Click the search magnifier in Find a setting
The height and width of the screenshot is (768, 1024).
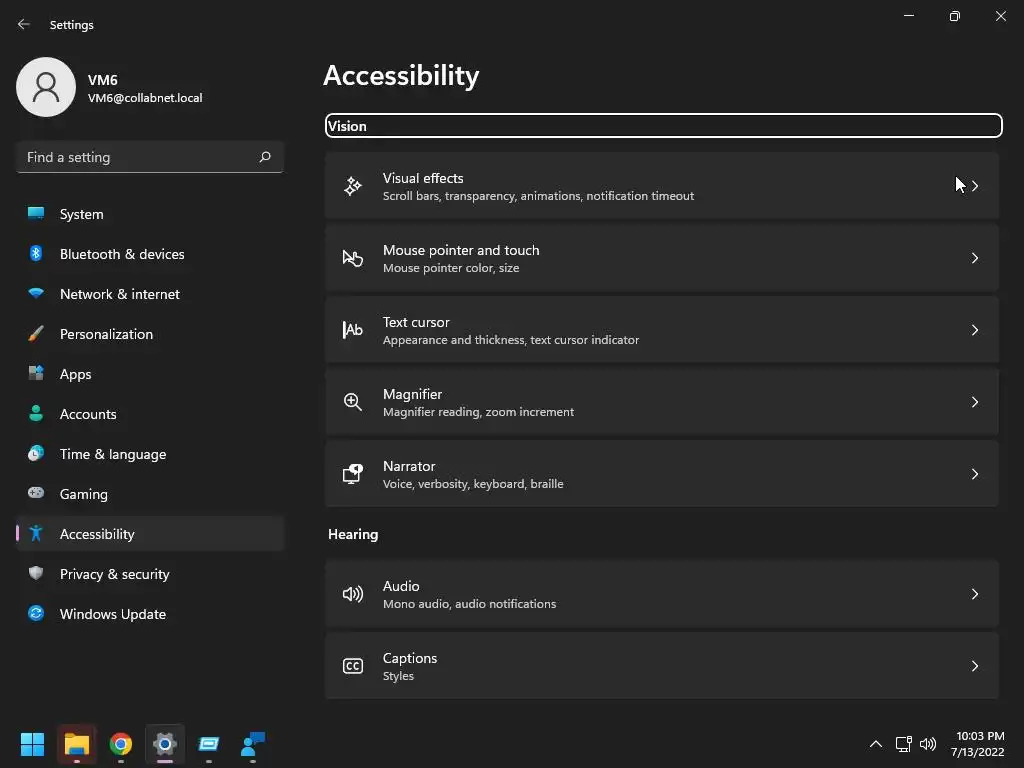tap(265, 157)
